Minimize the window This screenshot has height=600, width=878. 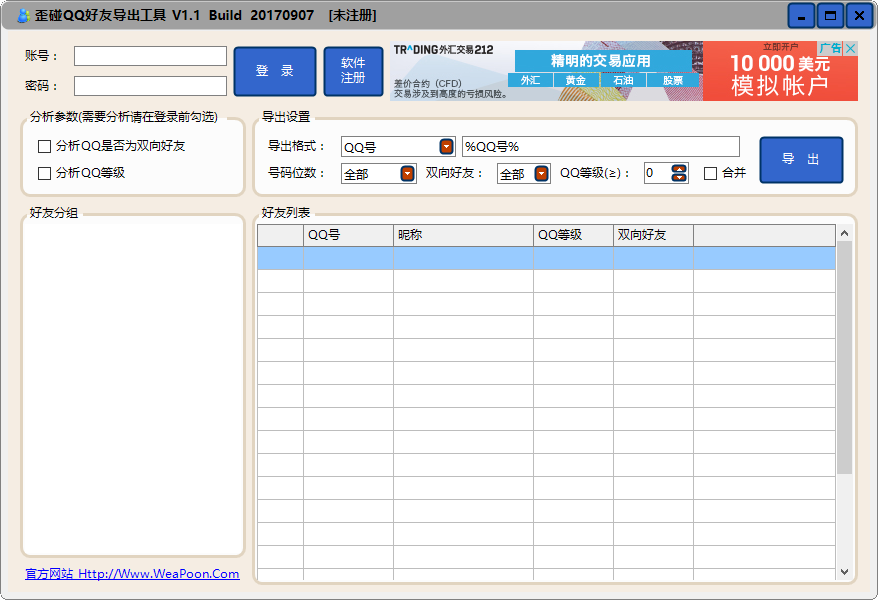click(801, 16)
